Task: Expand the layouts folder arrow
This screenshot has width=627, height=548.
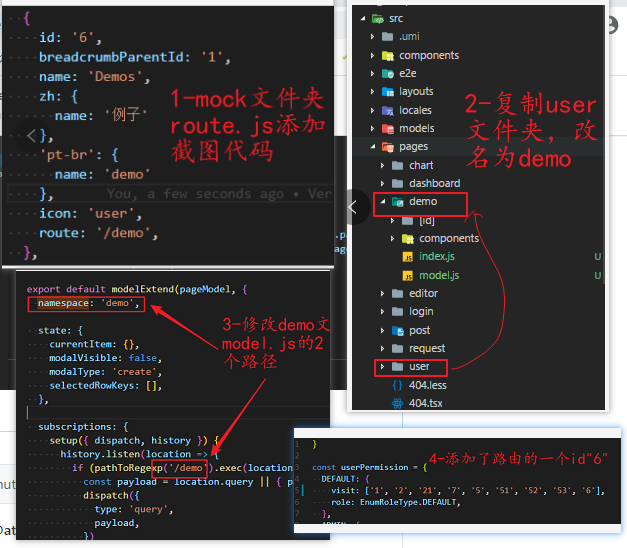Action: [373, 92]
